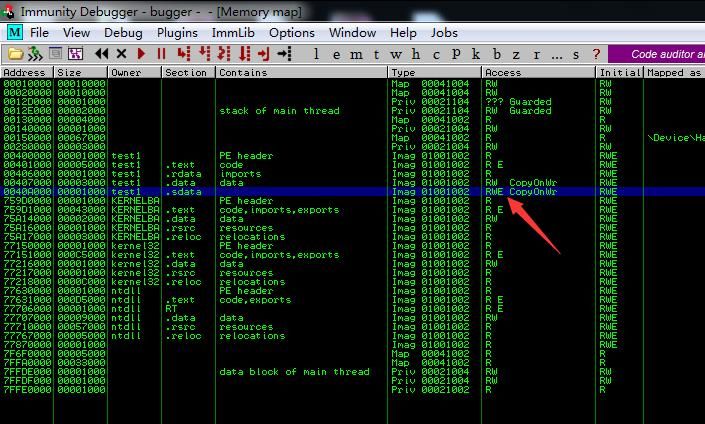Sort by the Type column header

[x=434, y=72]
